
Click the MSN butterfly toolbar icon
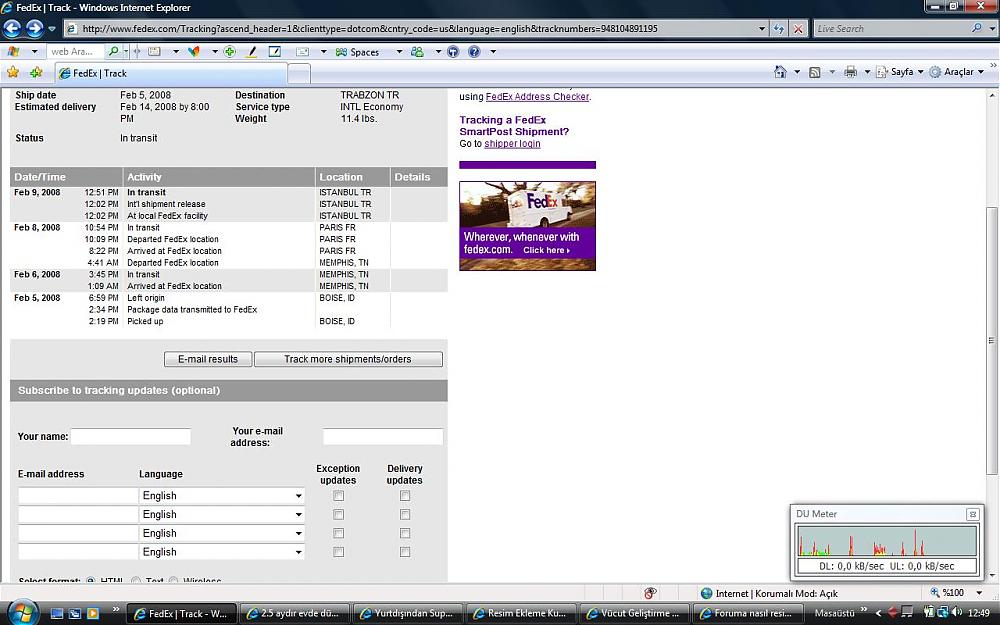point(195,52)
